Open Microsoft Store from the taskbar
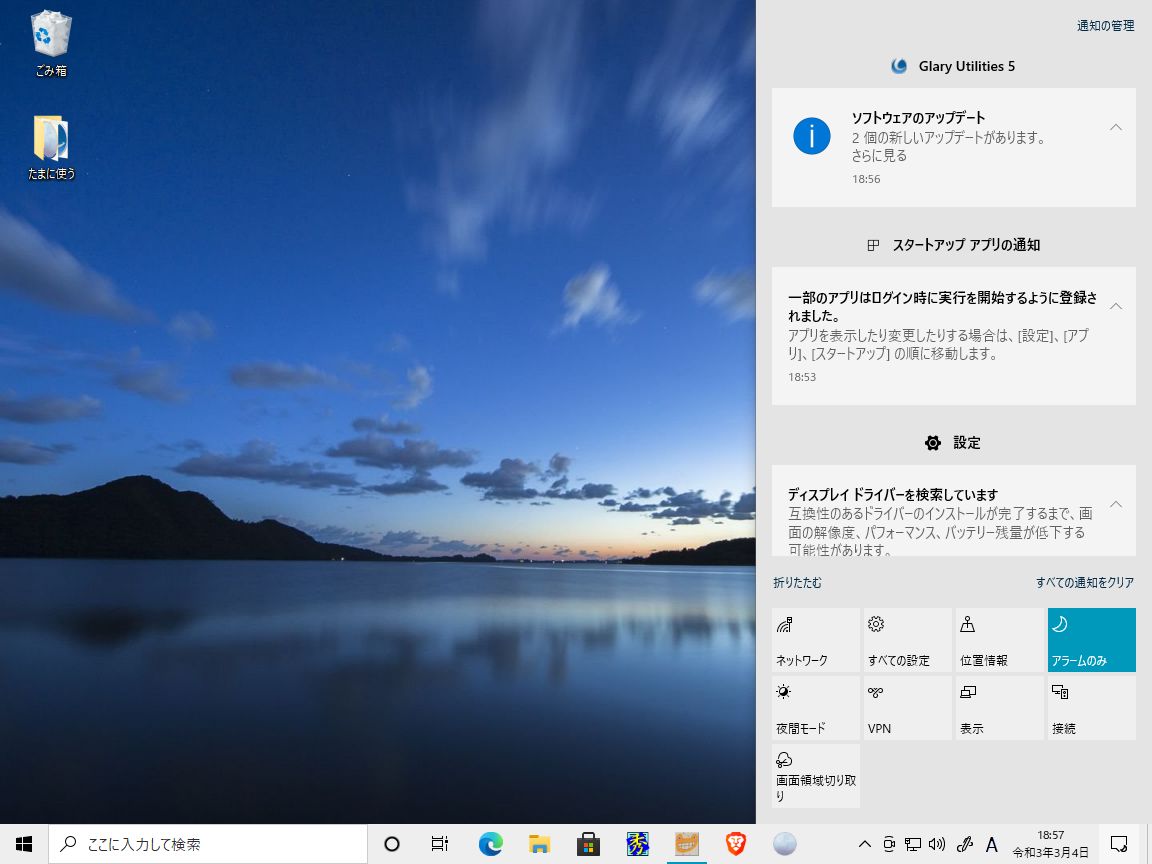The image size is (1152, 864). [x=588, y=844]
